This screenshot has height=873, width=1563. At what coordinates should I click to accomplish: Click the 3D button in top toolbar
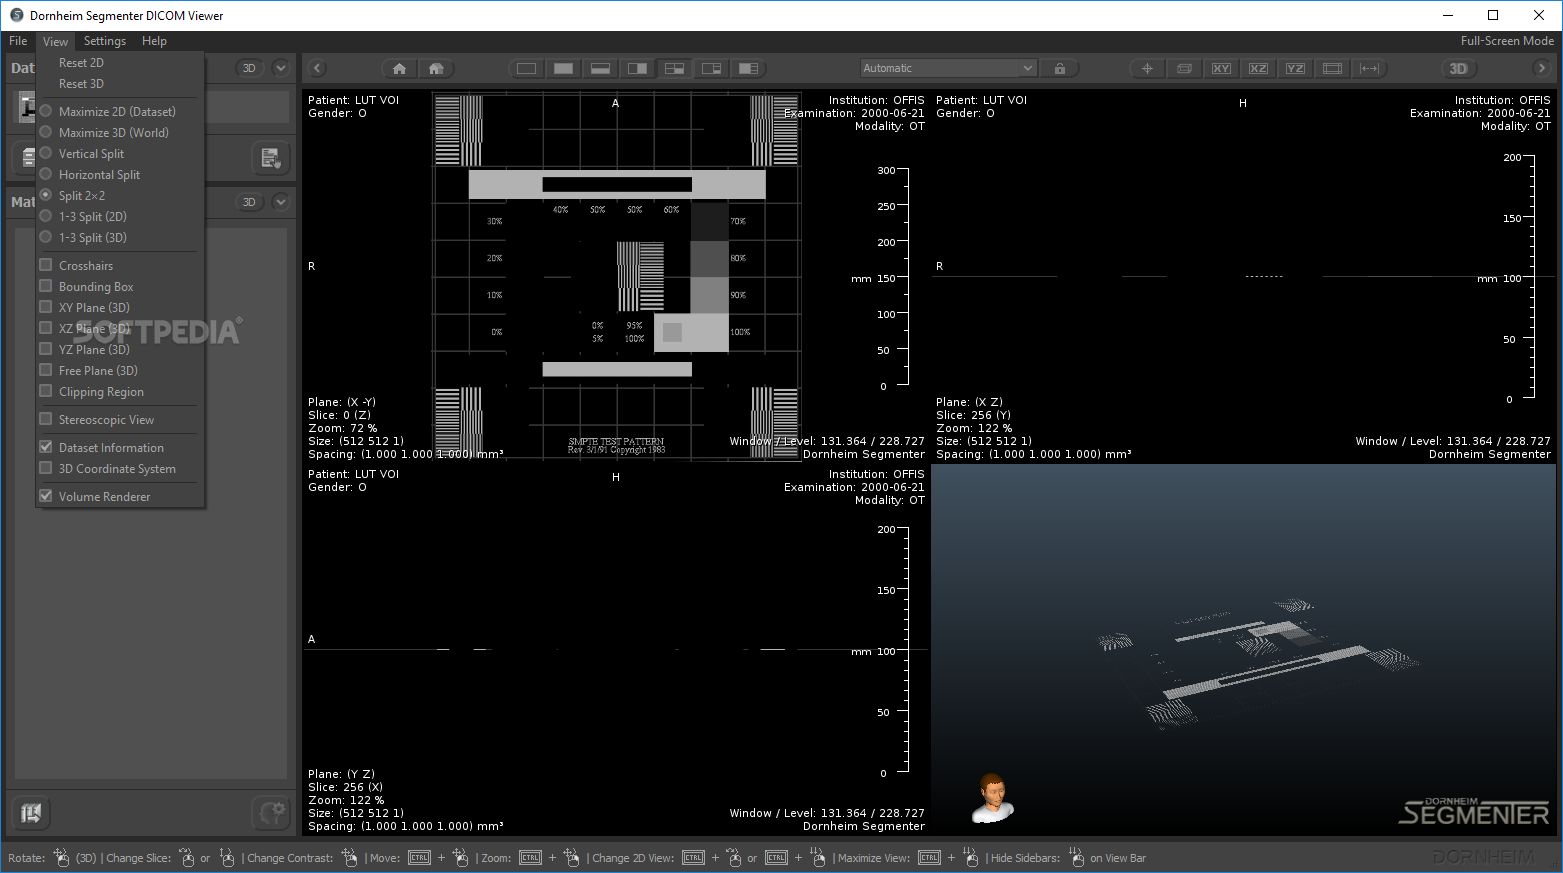coord(1458,68)
